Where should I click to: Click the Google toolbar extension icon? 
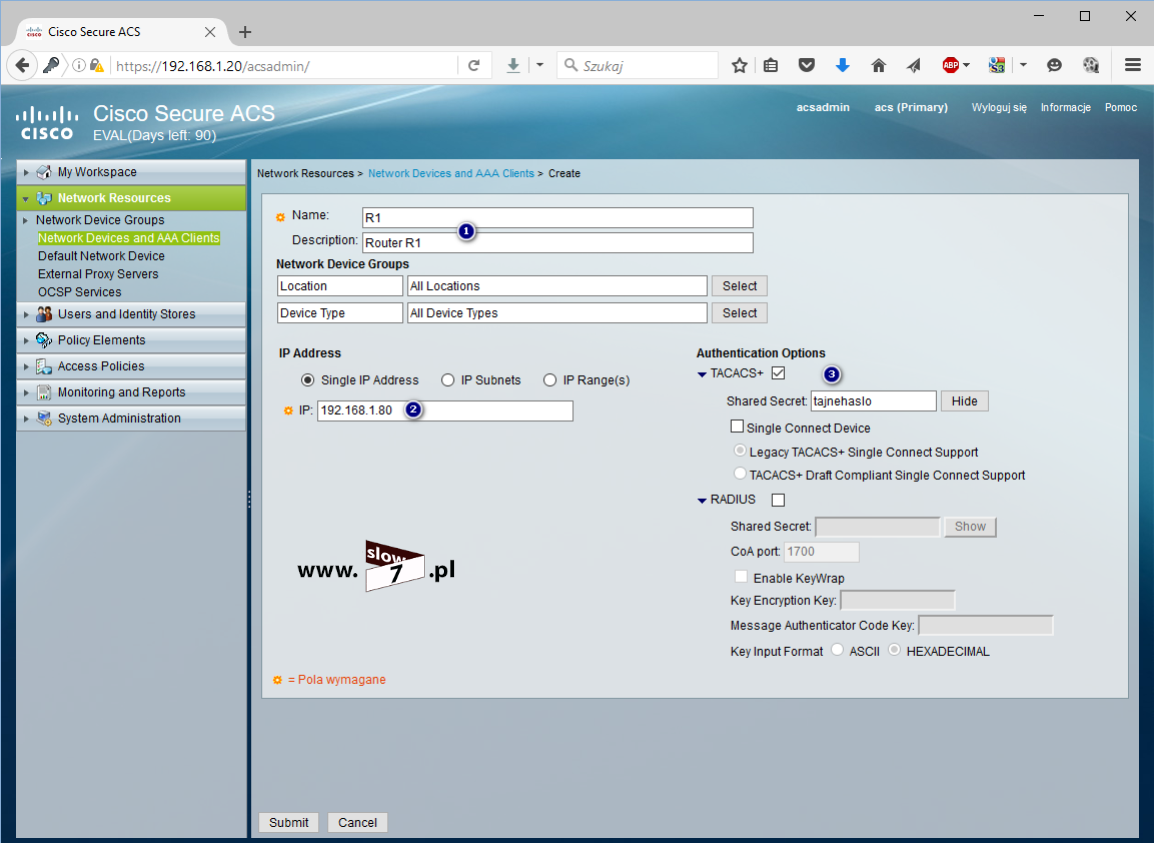(x=997, y=66)
